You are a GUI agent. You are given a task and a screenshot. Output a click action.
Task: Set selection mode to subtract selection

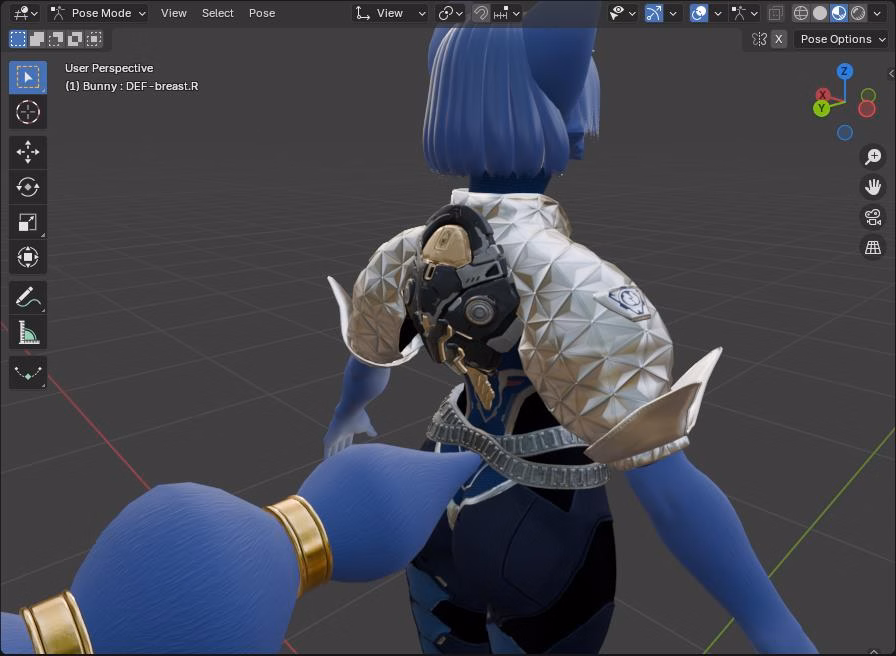click(56, 39)
